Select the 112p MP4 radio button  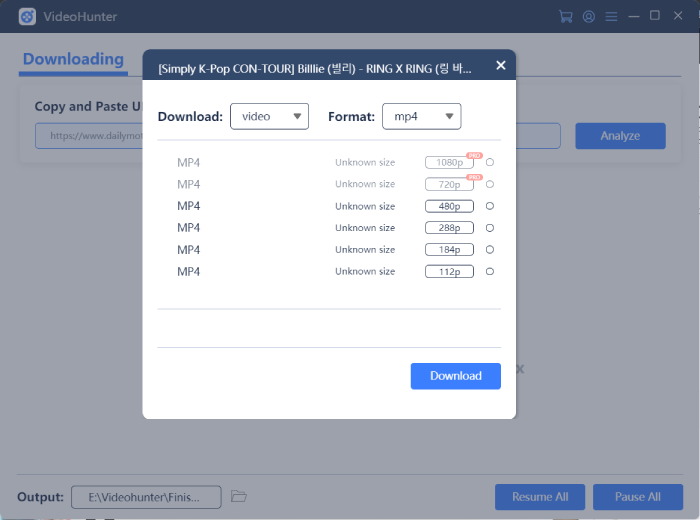tap(490, 271)
